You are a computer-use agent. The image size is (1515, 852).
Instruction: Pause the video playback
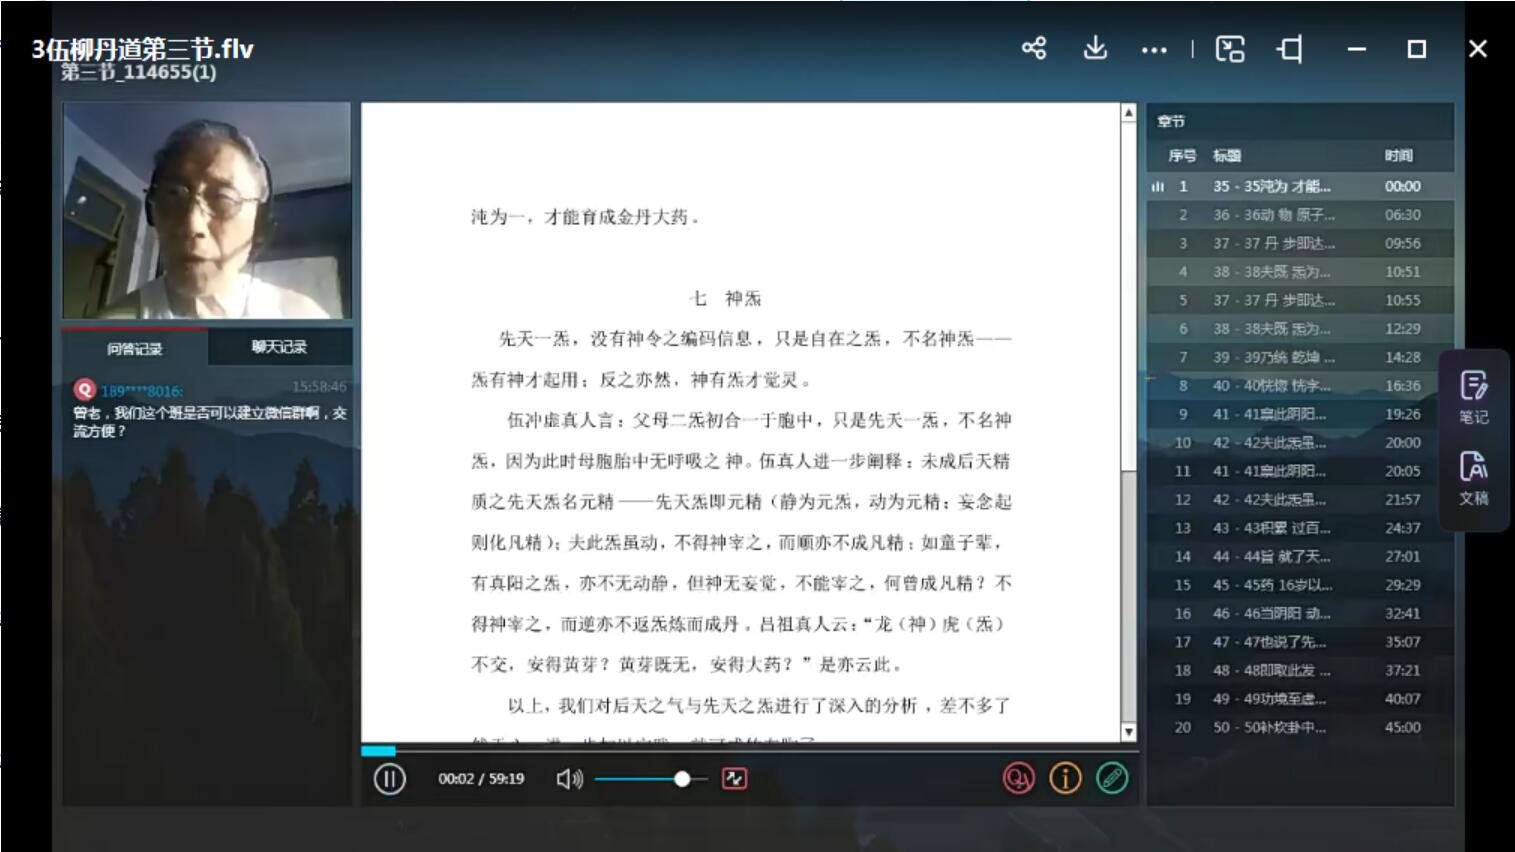388,777
